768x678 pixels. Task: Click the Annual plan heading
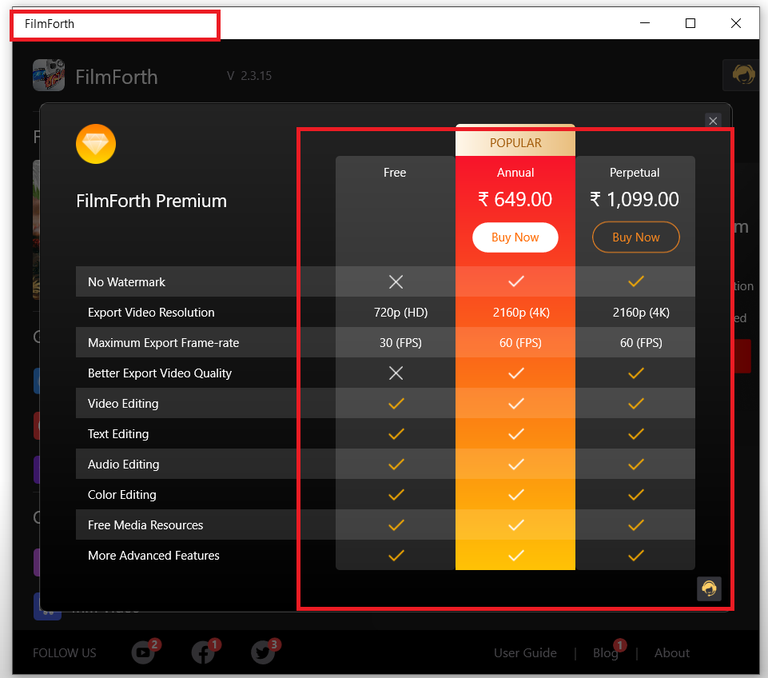(515, 172)
